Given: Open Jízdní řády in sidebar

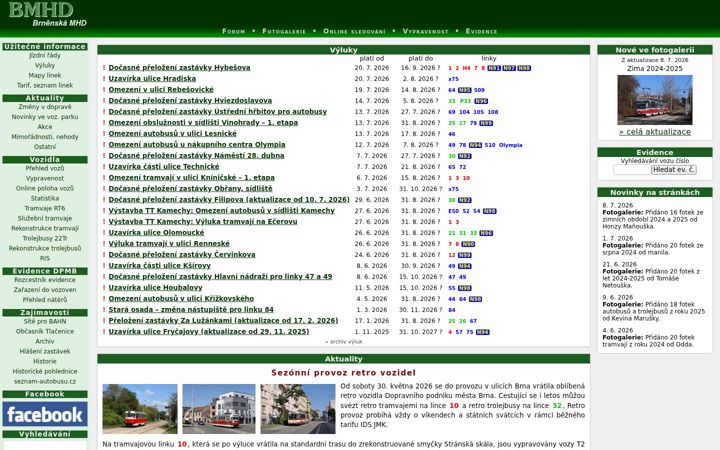Looking at the screenshot, I should click(45, 55).
